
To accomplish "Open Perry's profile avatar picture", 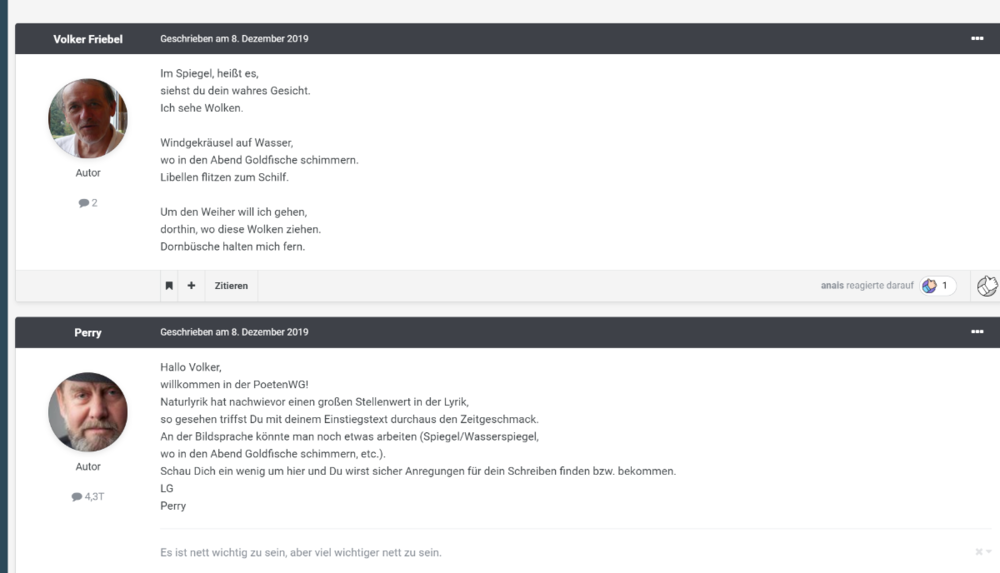I will [x=88, y=412].
